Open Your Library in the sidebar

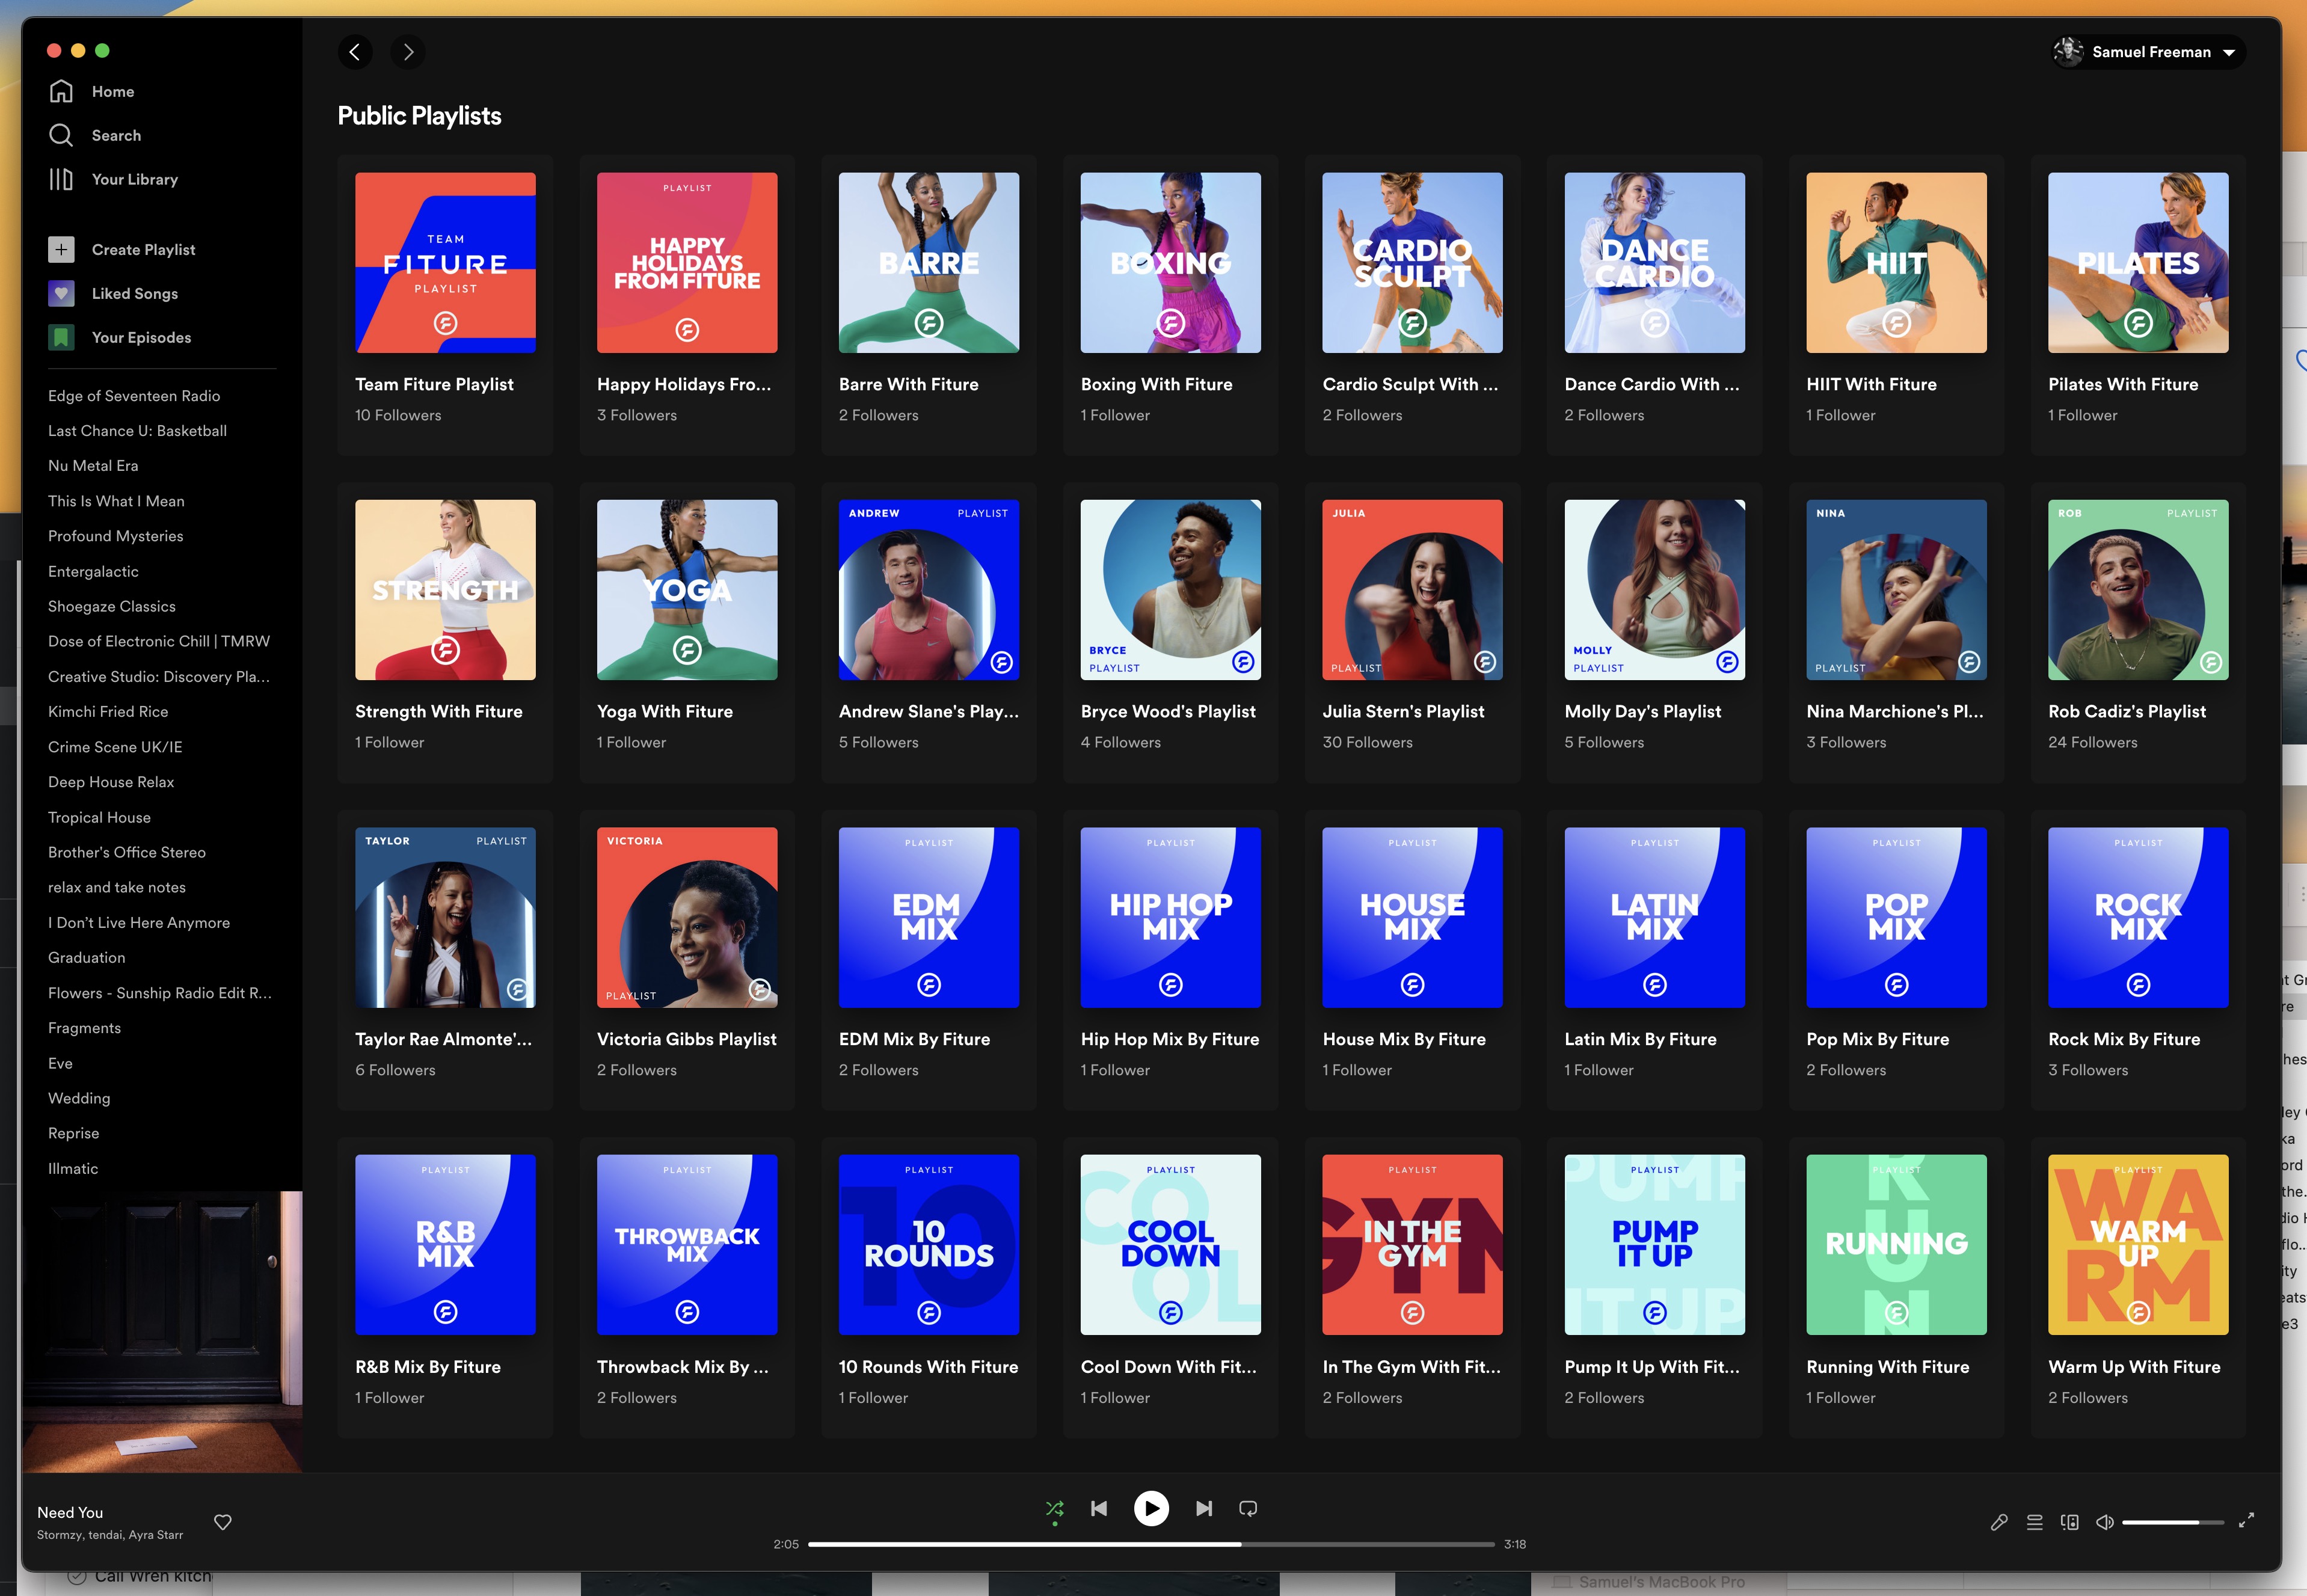point(134,179)
